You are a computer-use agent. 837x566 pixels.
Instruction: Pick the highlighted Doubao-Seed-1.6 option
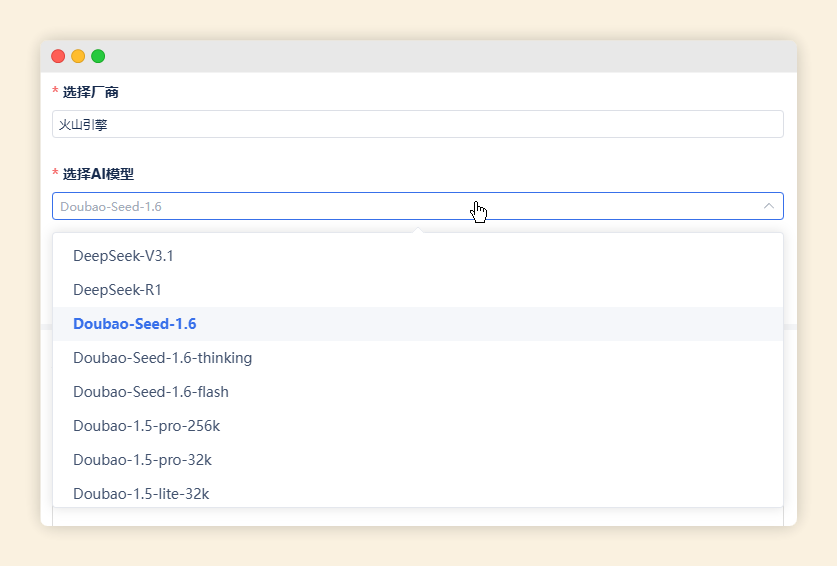click(417, 324)
